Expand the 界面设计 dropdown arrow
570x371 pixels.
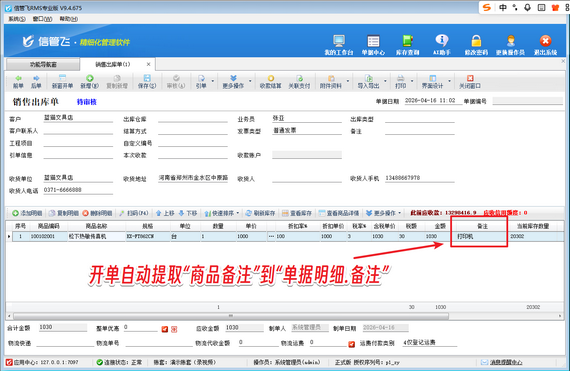click(x=449, y=81)
